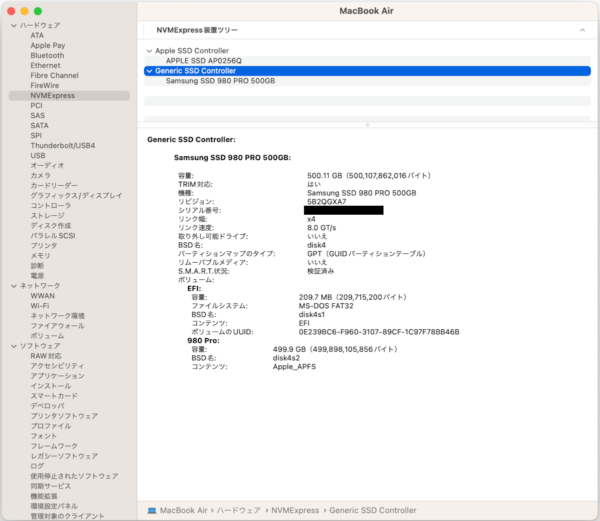Select RAW対応 in the sidebar
The image size is (600, 521).
coord(46,356)
